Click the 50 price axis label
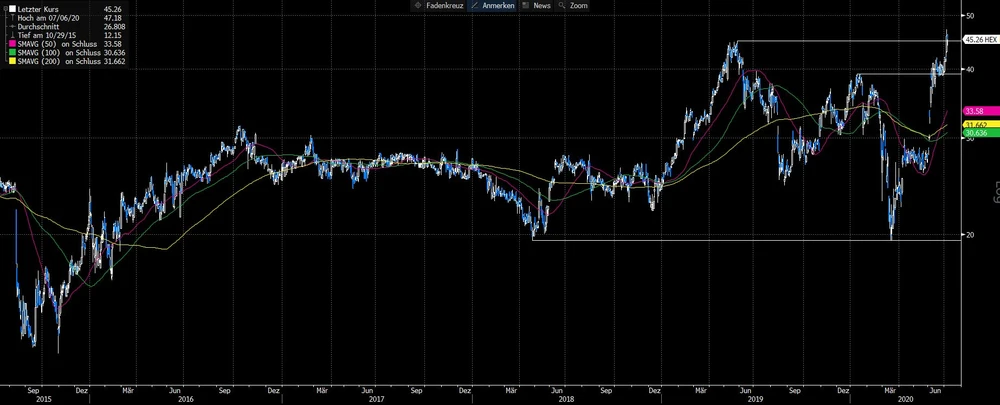This screenshot has height=405, width=1000. [x=968, y=17]
